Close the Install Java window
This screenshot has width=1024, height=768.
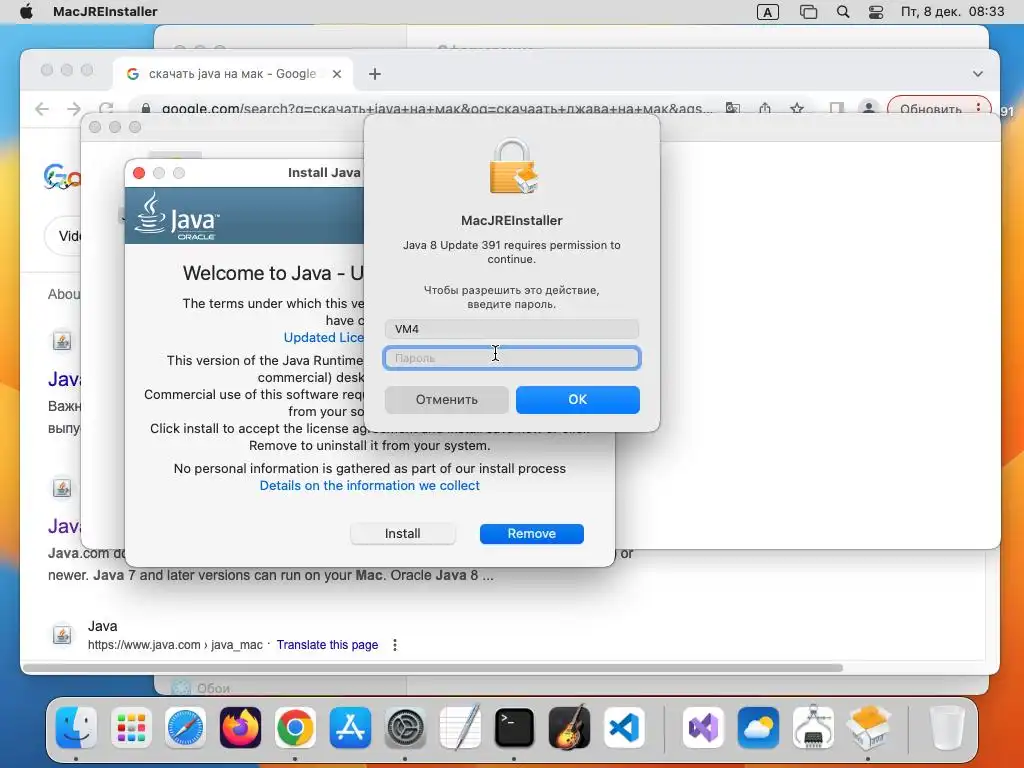(138, 173)
